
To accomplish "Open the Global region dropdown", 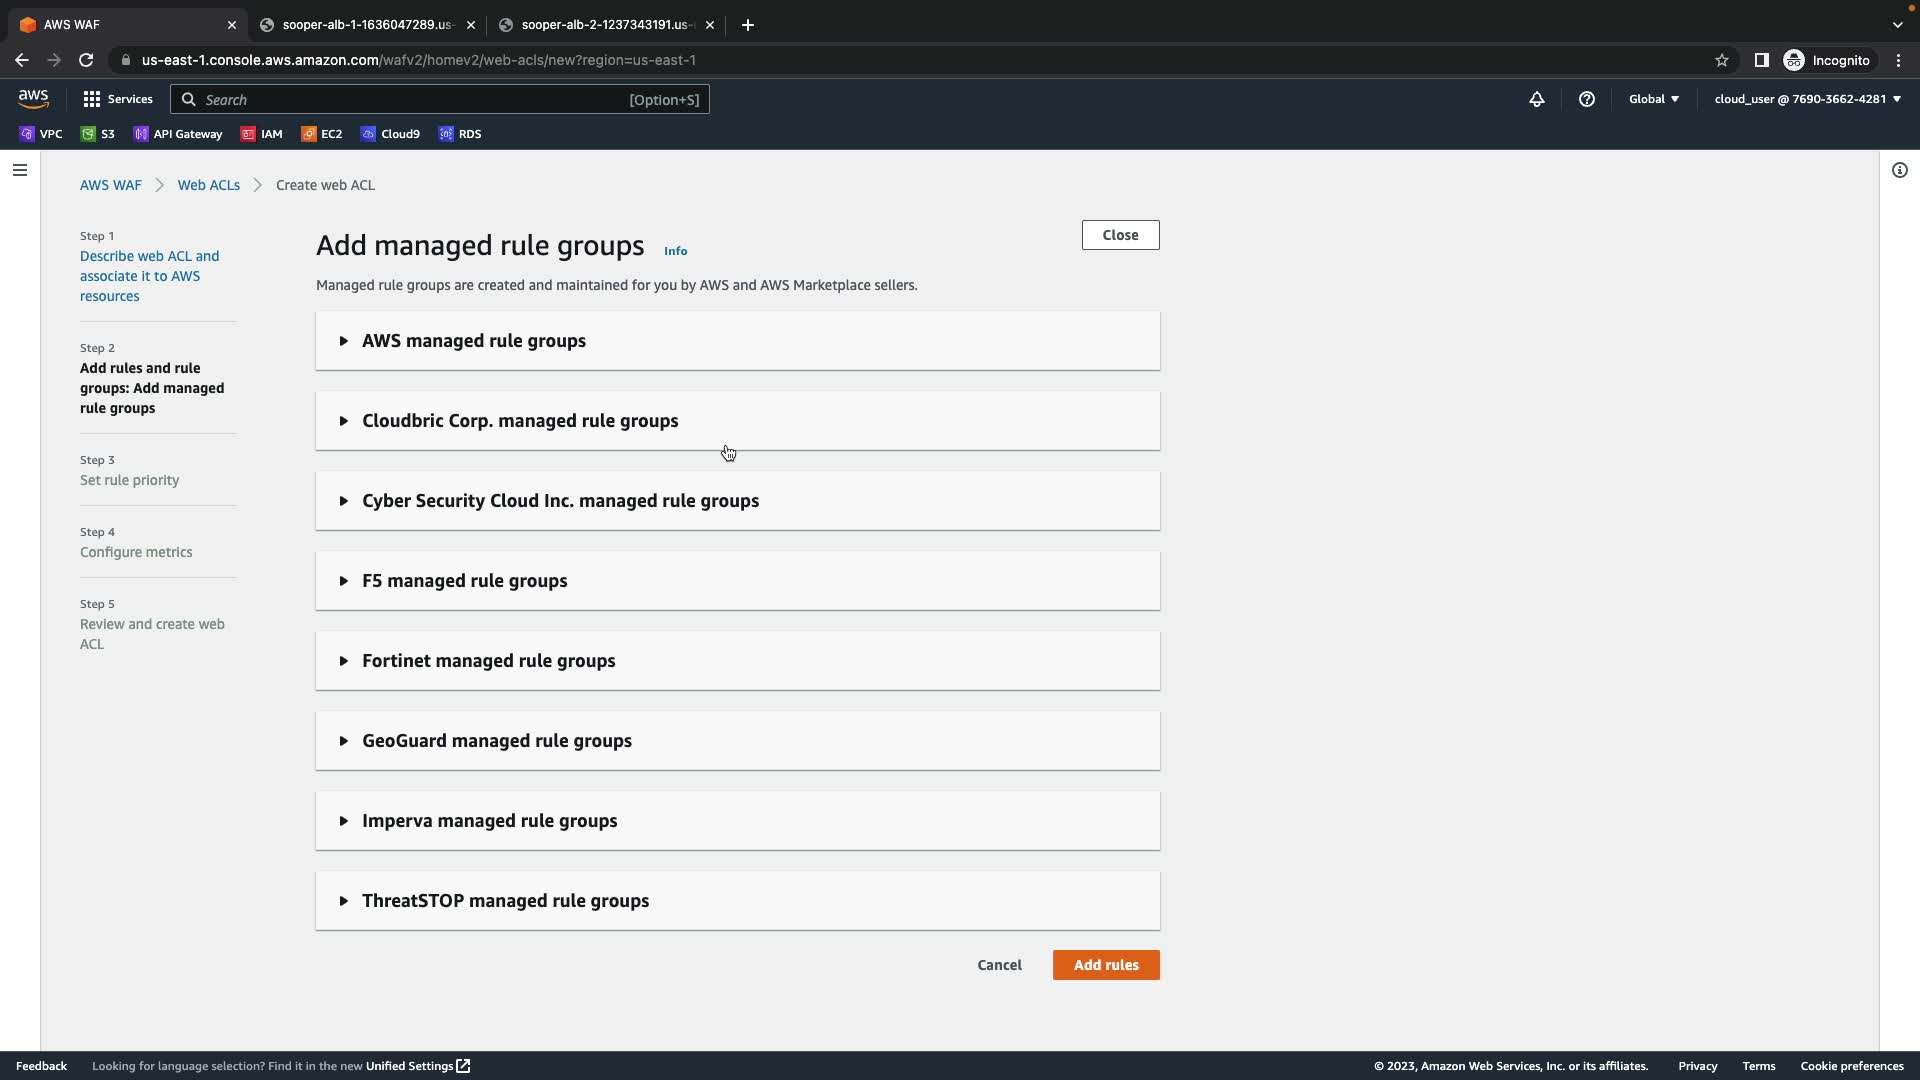I will pyautogui.click(x=1653, y=99).
